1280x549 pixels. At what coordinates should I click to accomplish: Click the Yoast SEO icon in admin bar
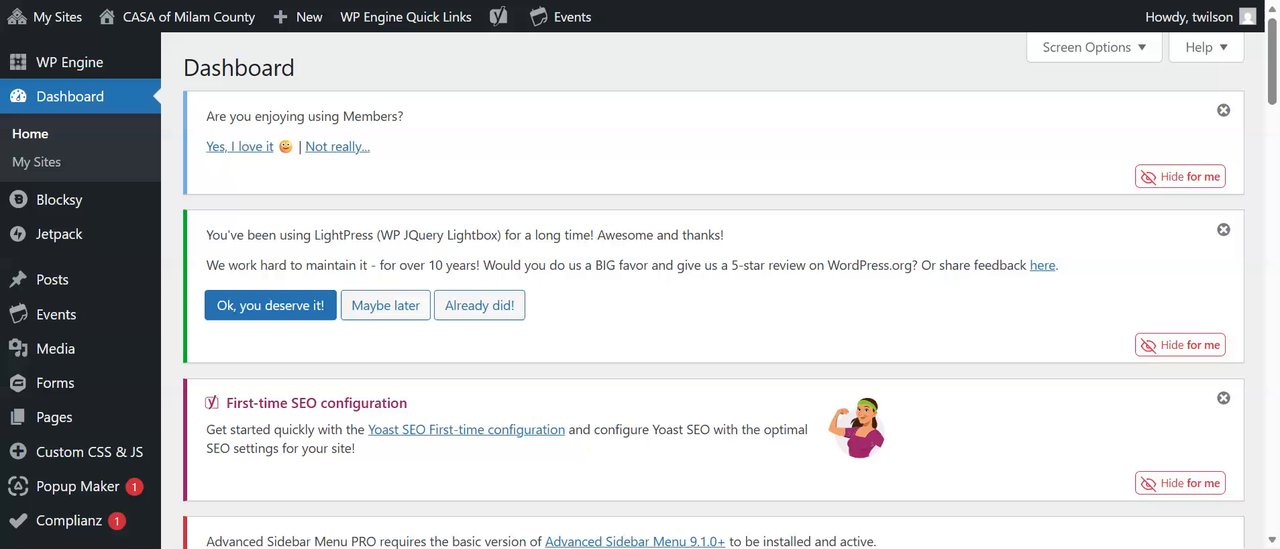pos(498,17)
